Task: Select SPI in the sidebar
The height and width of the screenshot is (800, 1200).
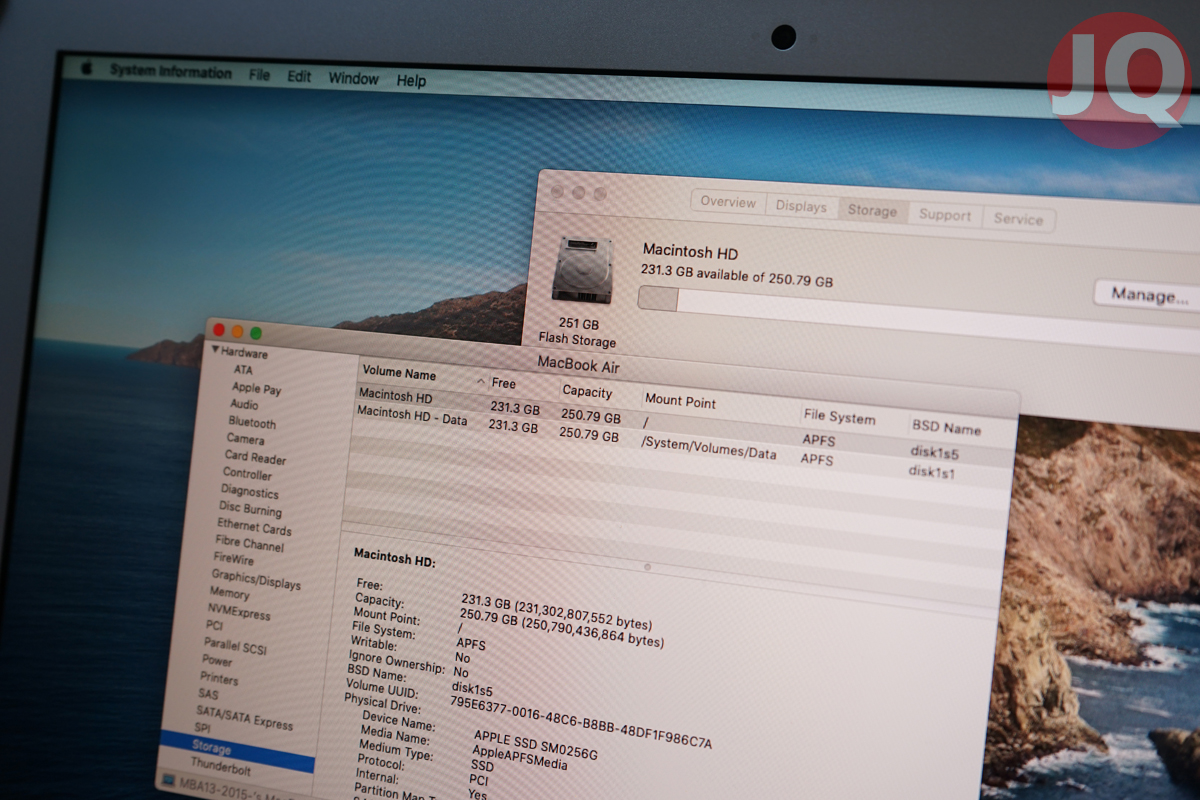Action: 202,729
